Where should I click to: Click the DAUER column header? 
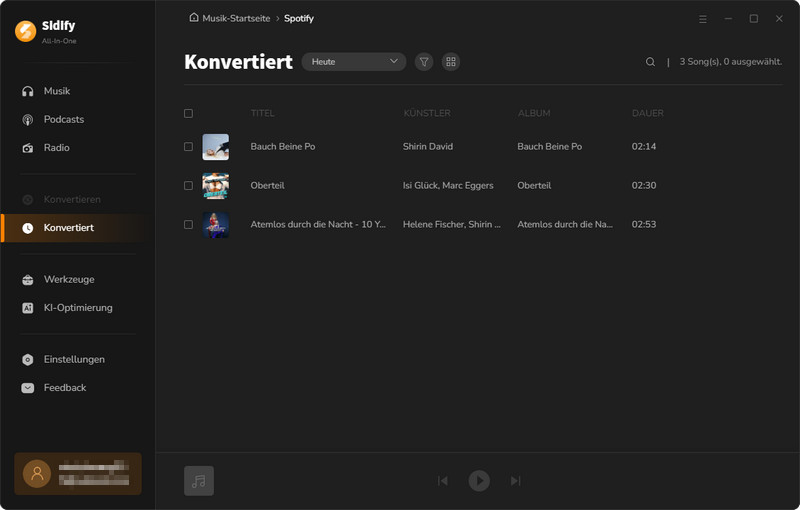coord(647,113)
